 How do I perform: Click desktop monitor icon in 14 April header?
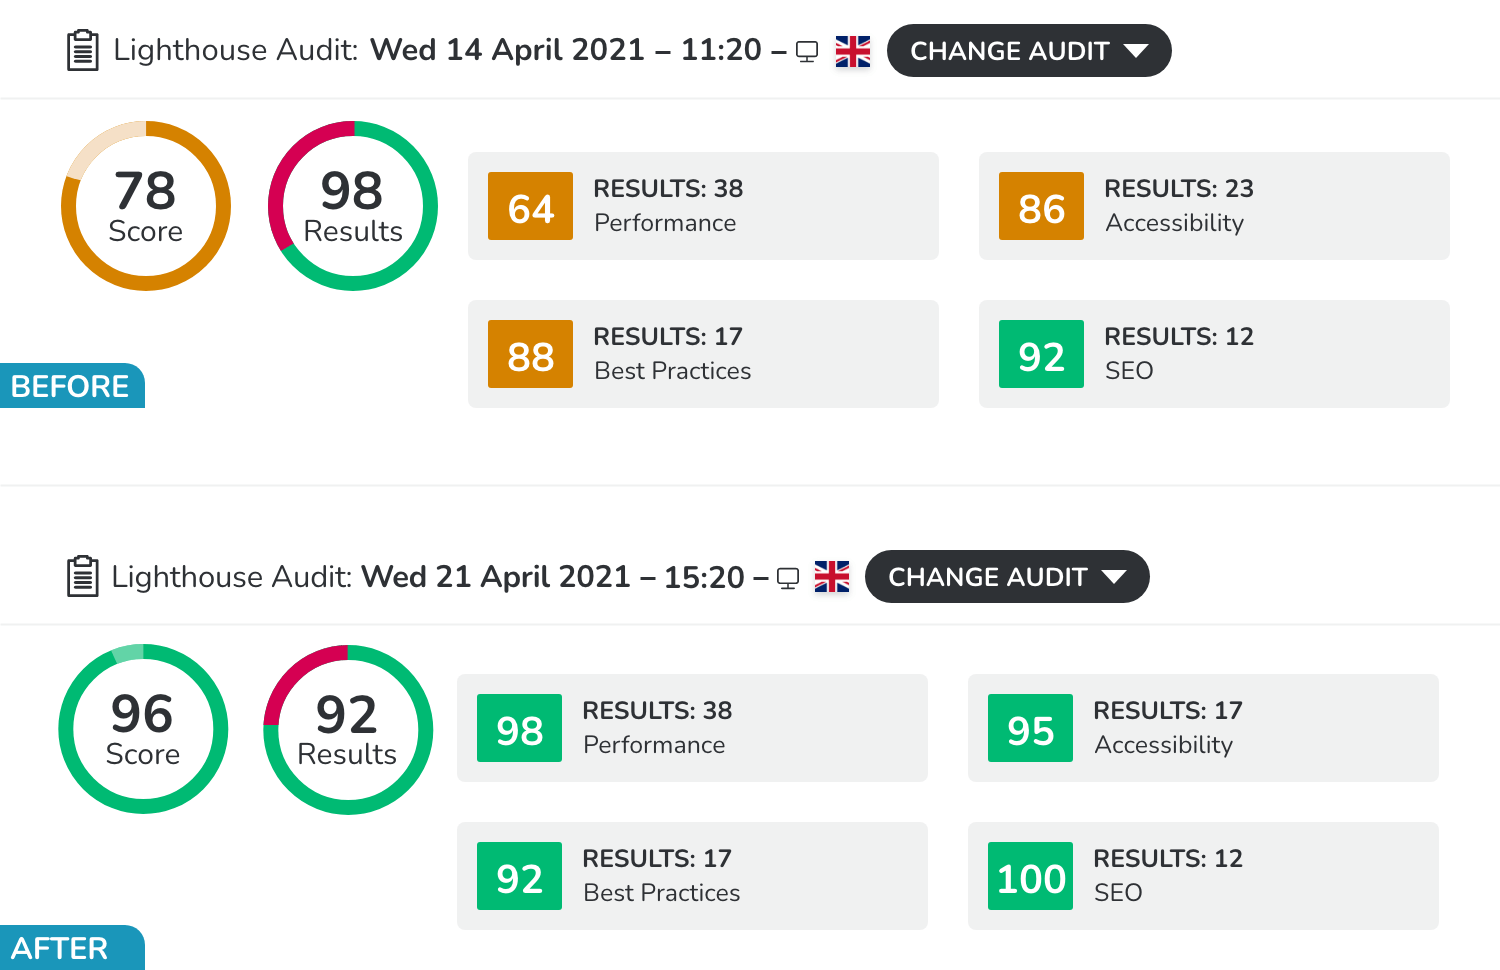coord(807,52)
